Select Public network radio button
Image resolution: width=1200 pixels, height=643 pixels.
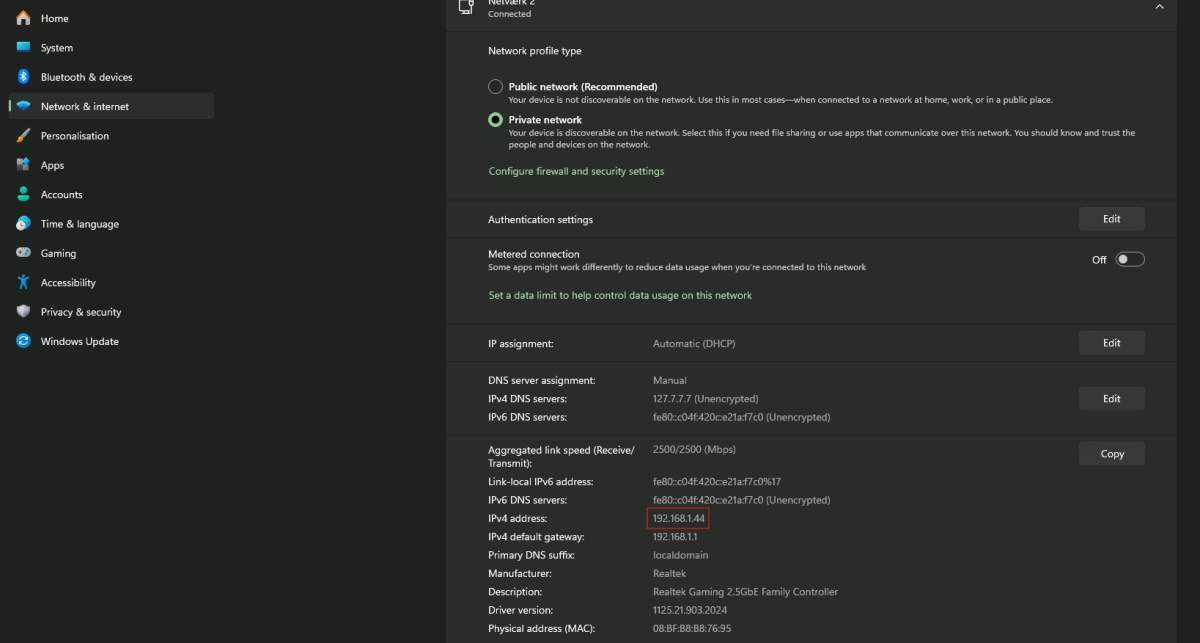point(495,87)
